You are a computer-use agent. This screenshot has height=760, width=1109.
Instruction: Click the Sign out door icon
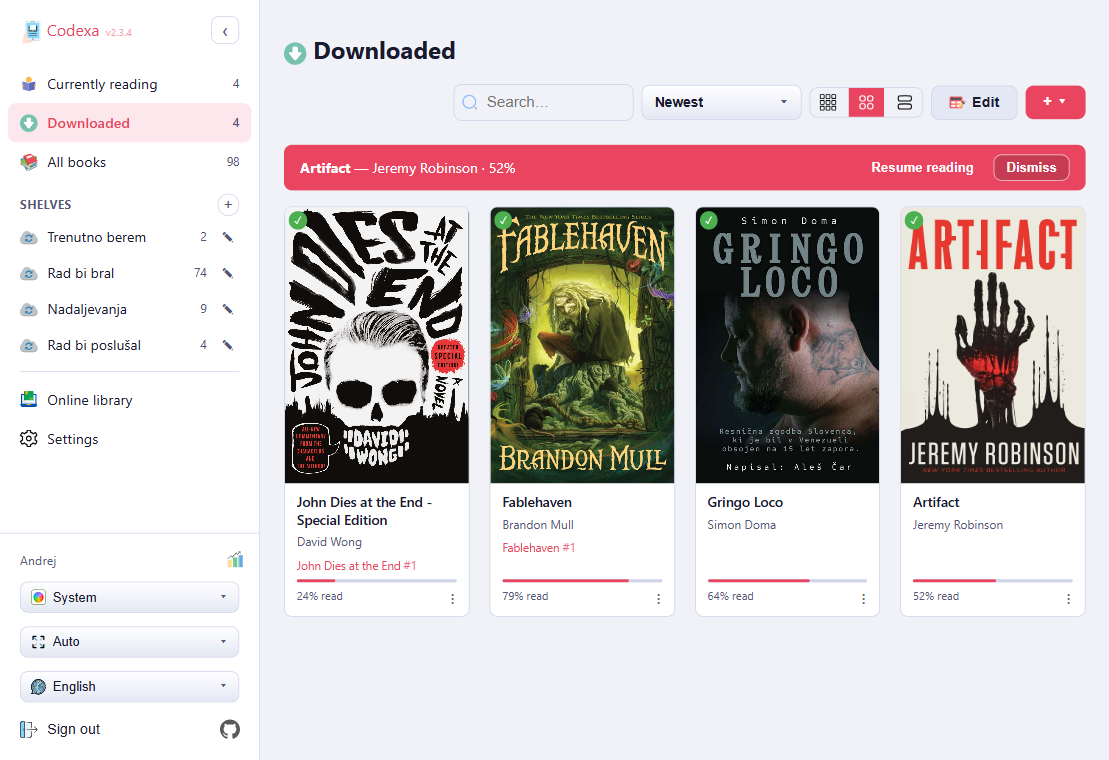(x=28, y=730)
